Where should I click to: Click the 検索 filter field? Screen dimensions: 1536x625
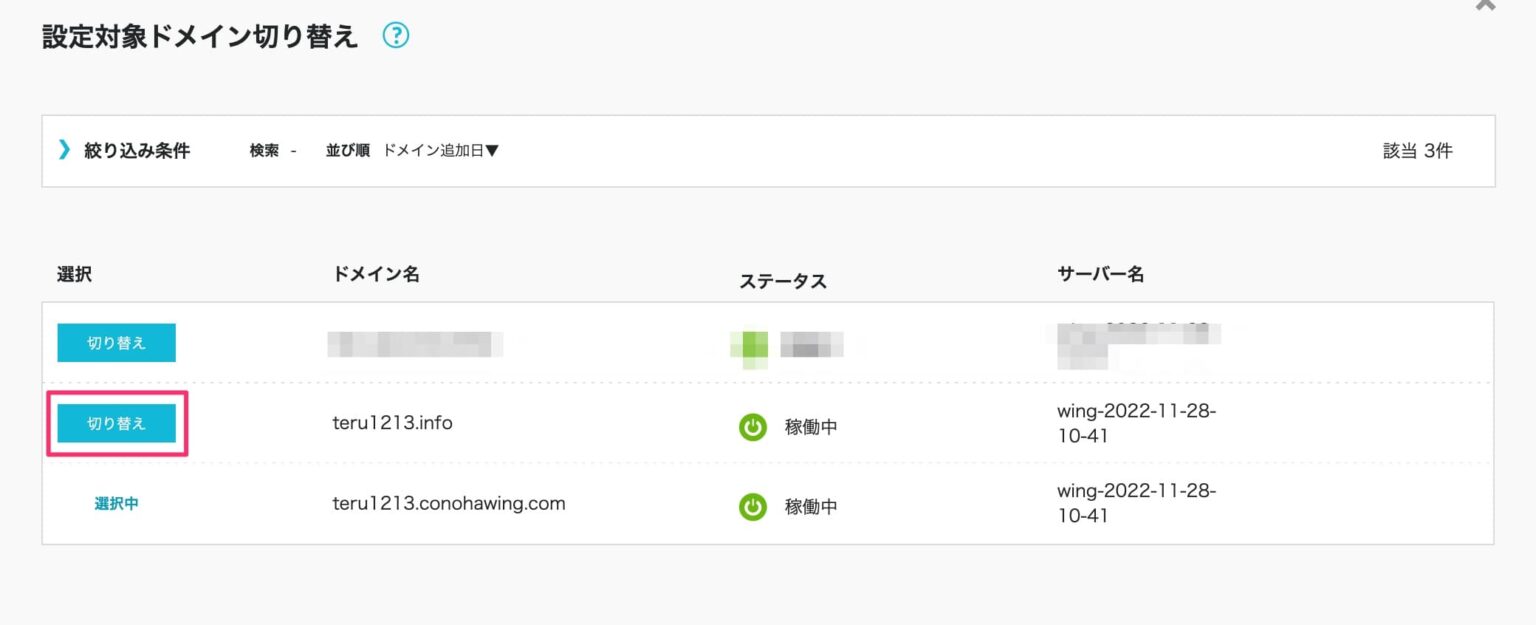(x=273, y=151)
